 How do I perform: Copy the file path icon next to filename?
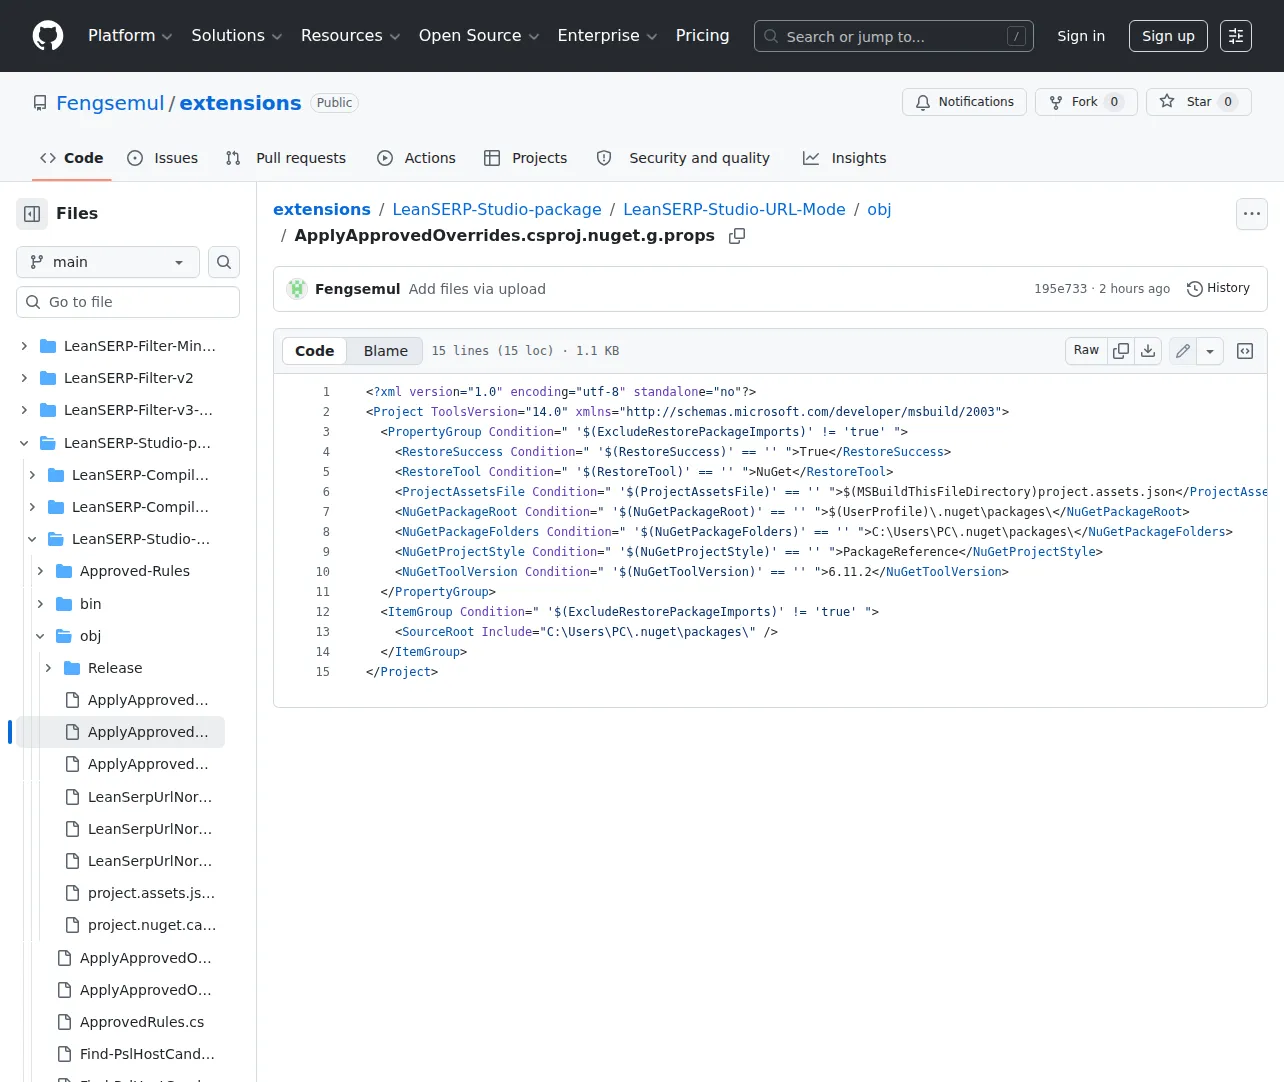(737, 236)
